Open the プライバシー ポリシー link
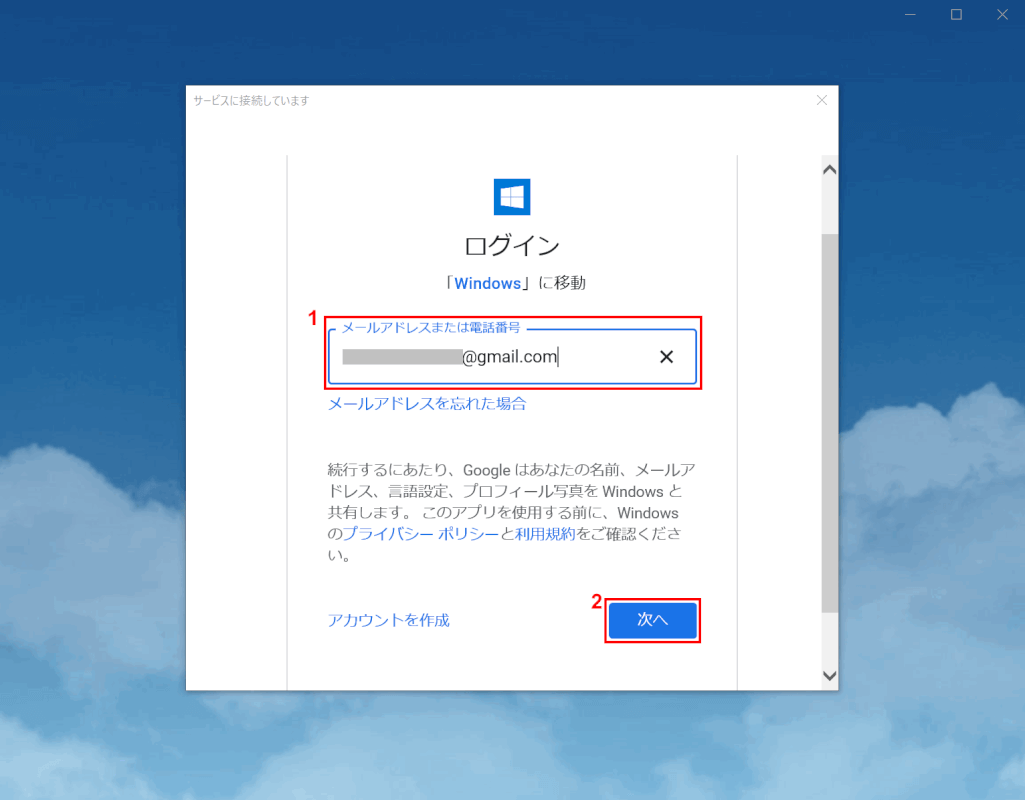This screenshot has width=1025, height=800. [420, 534]
